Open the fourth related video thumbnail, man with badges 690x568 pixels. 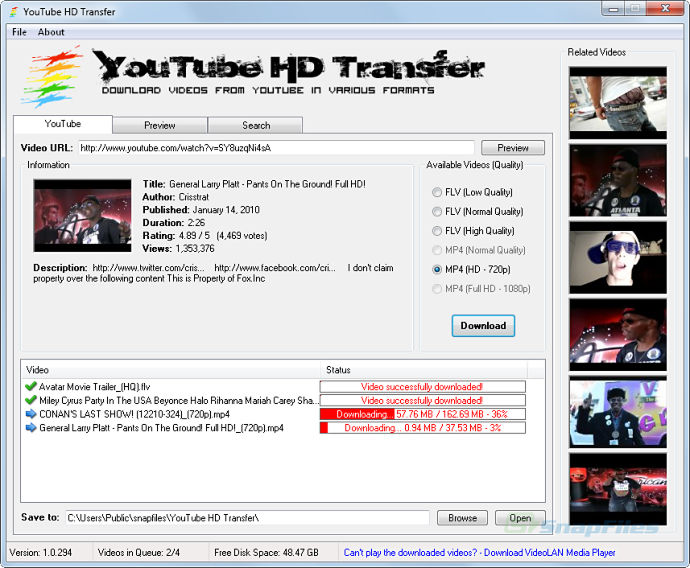(x=618, y=335)
